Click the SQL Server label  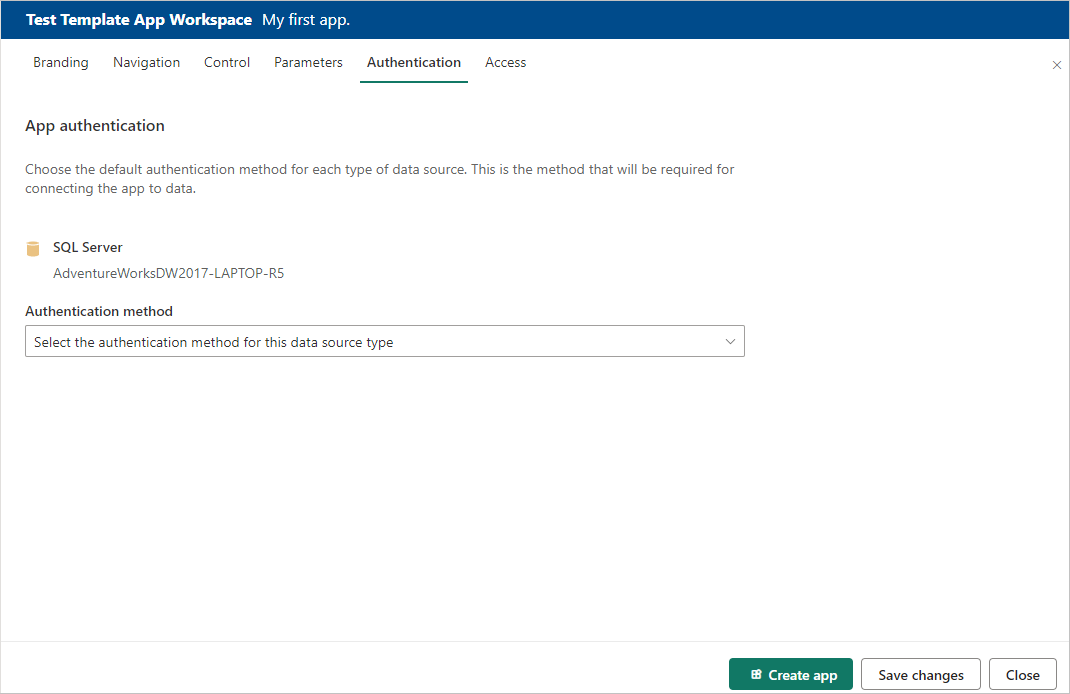[88, 247]
